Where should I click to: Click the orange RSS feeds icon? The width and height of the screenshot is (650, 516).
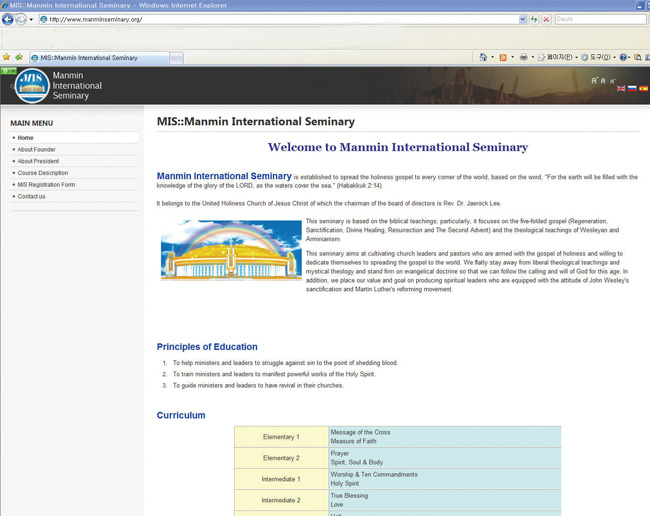coord(503,58)
